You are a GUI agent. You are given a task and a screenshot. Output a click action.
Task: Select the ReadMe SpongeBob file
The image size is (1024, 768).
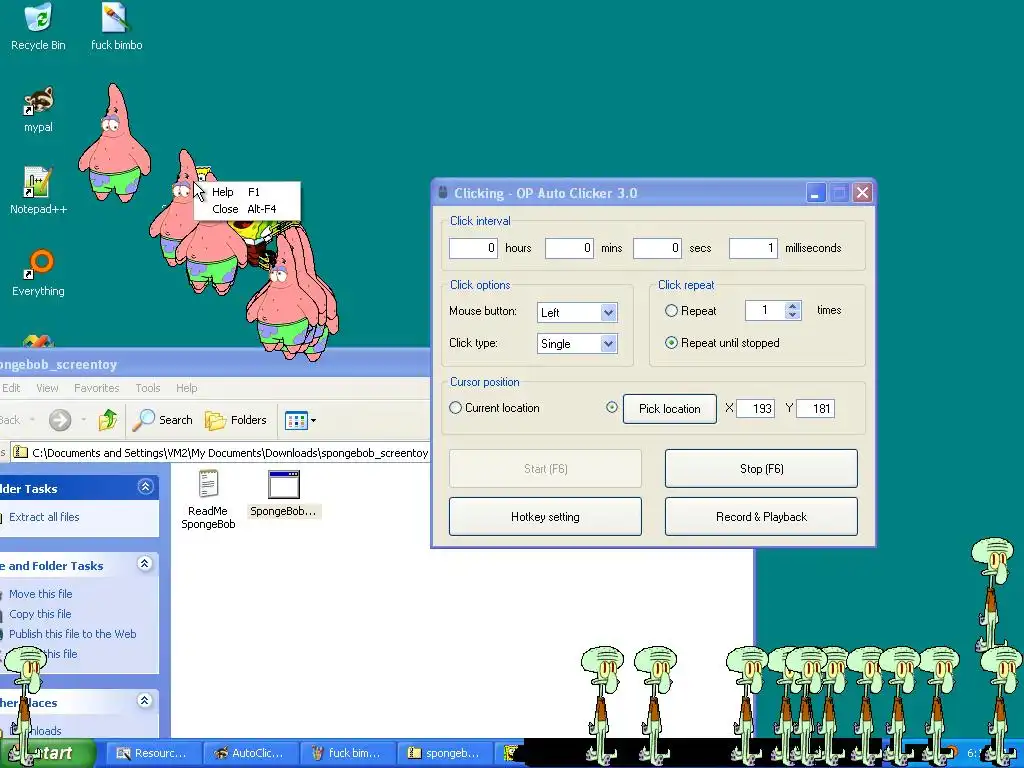tap(208, 499)
